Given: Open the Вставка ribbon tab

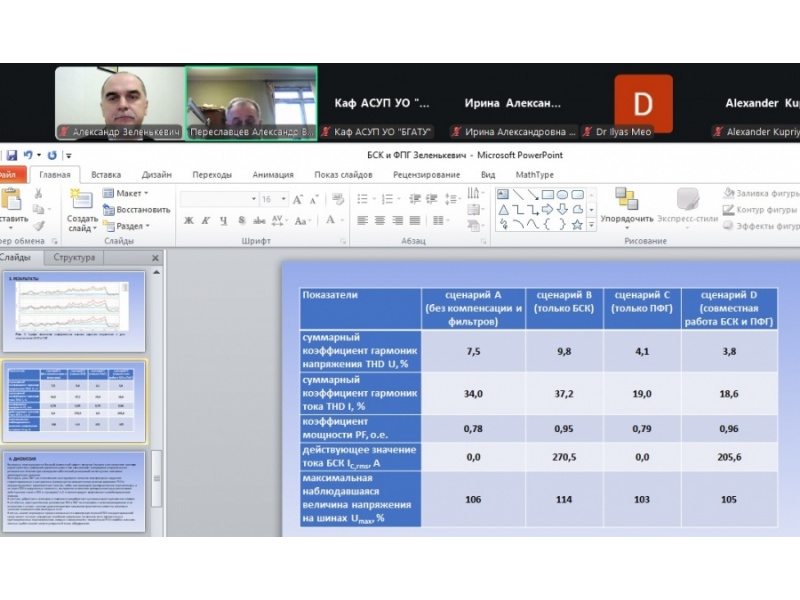Looking at the screenshot, I should coord(106,174).
